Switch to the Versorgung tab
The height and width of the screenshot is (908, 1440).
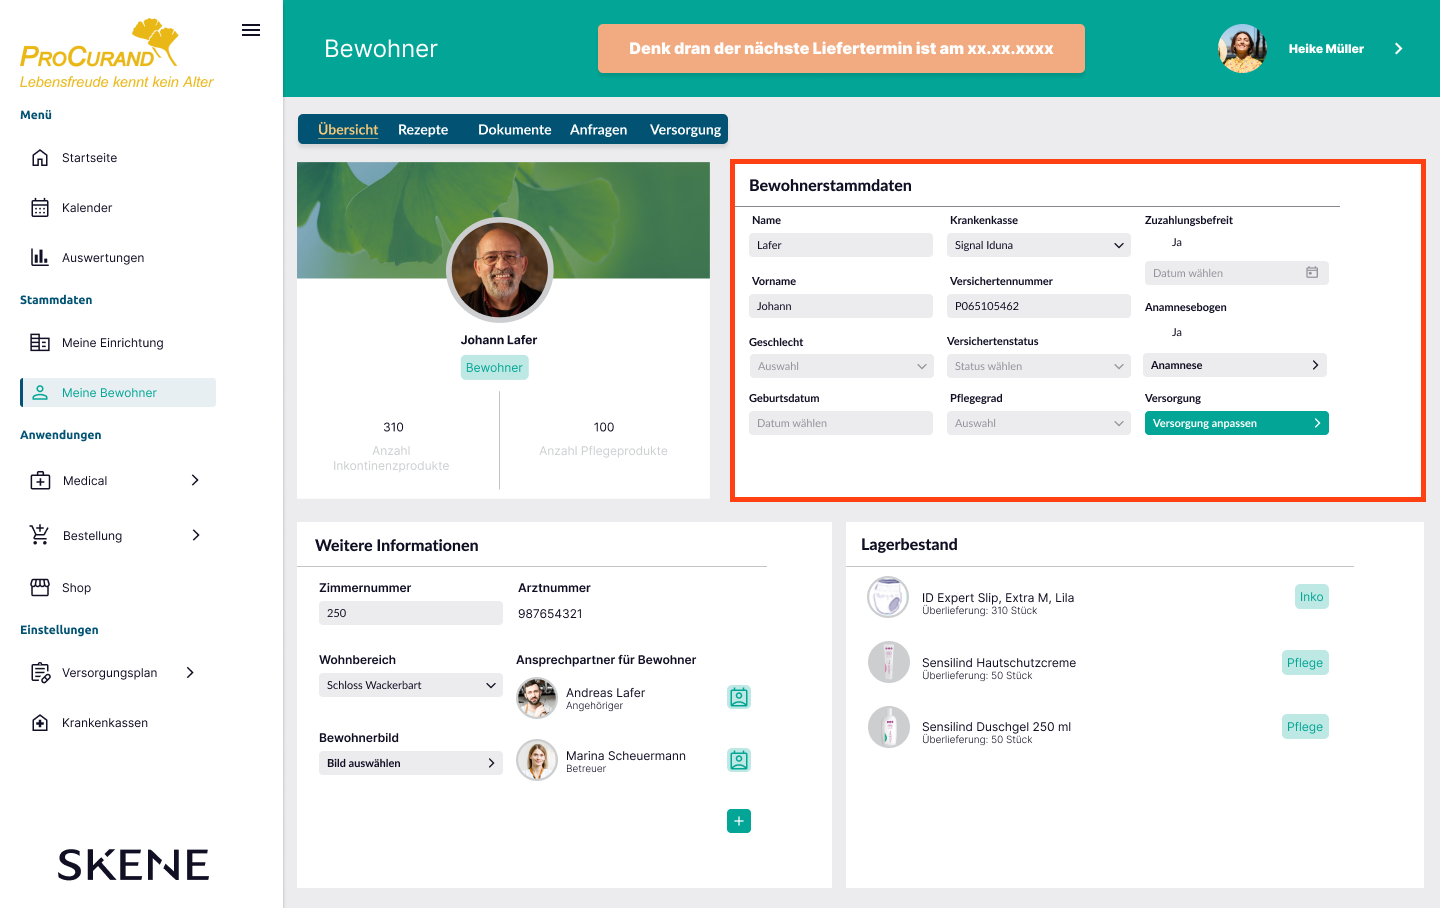[685, 130]
